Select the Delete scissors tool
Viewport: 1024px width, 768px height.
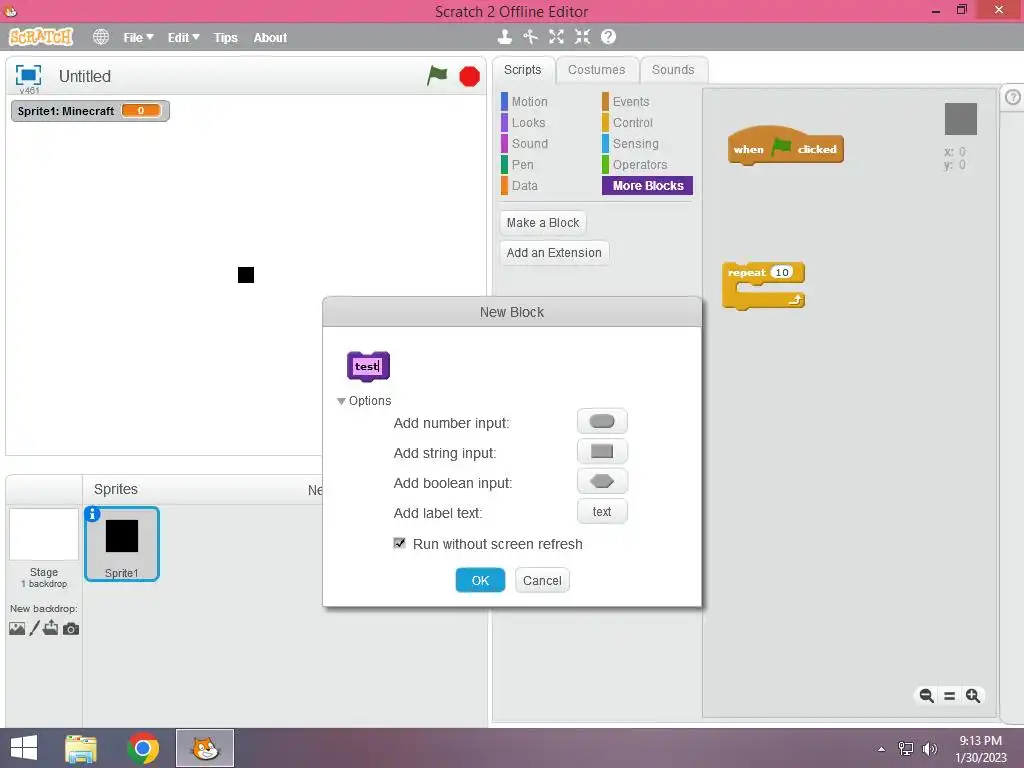(x=530, y=37)
